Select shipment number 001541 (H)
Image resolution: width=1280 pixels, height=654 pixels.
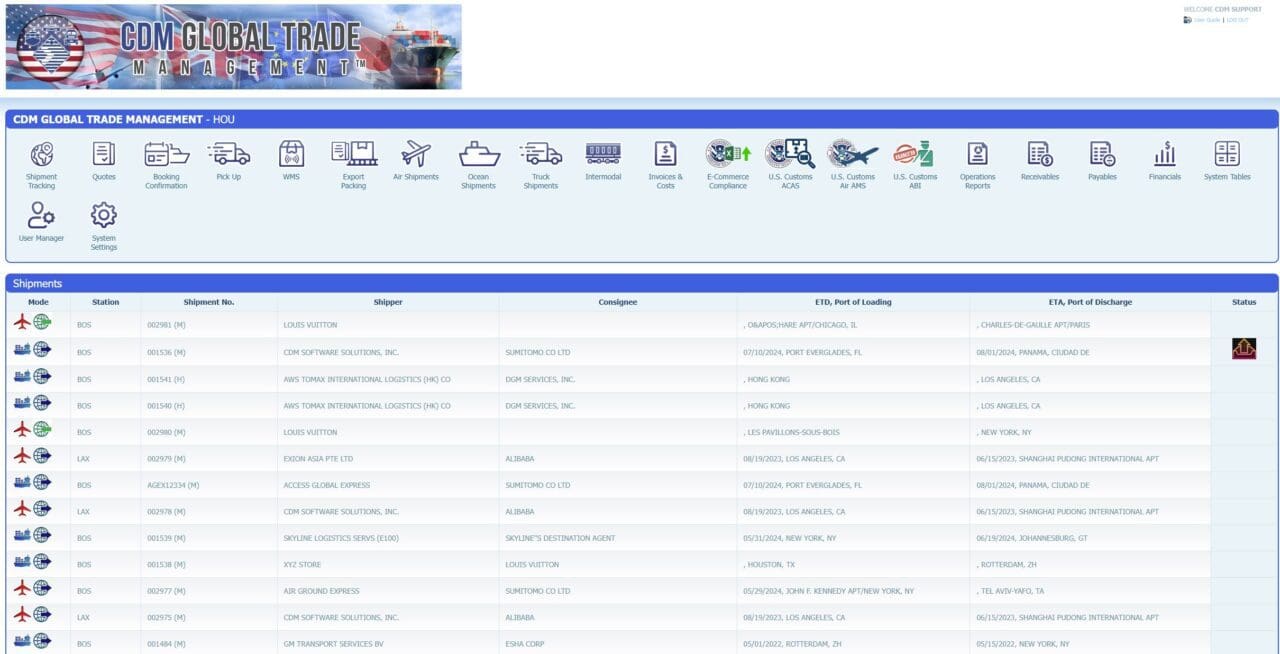pos(166,380)
